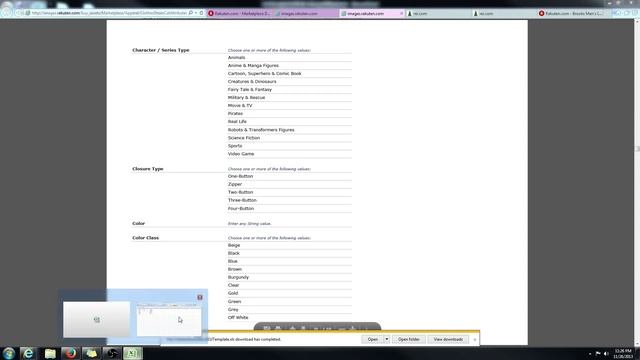The width and height of the screenshot is (640, 360).
Task: Click 'Science Fiction' value
Action: [244, 138]
